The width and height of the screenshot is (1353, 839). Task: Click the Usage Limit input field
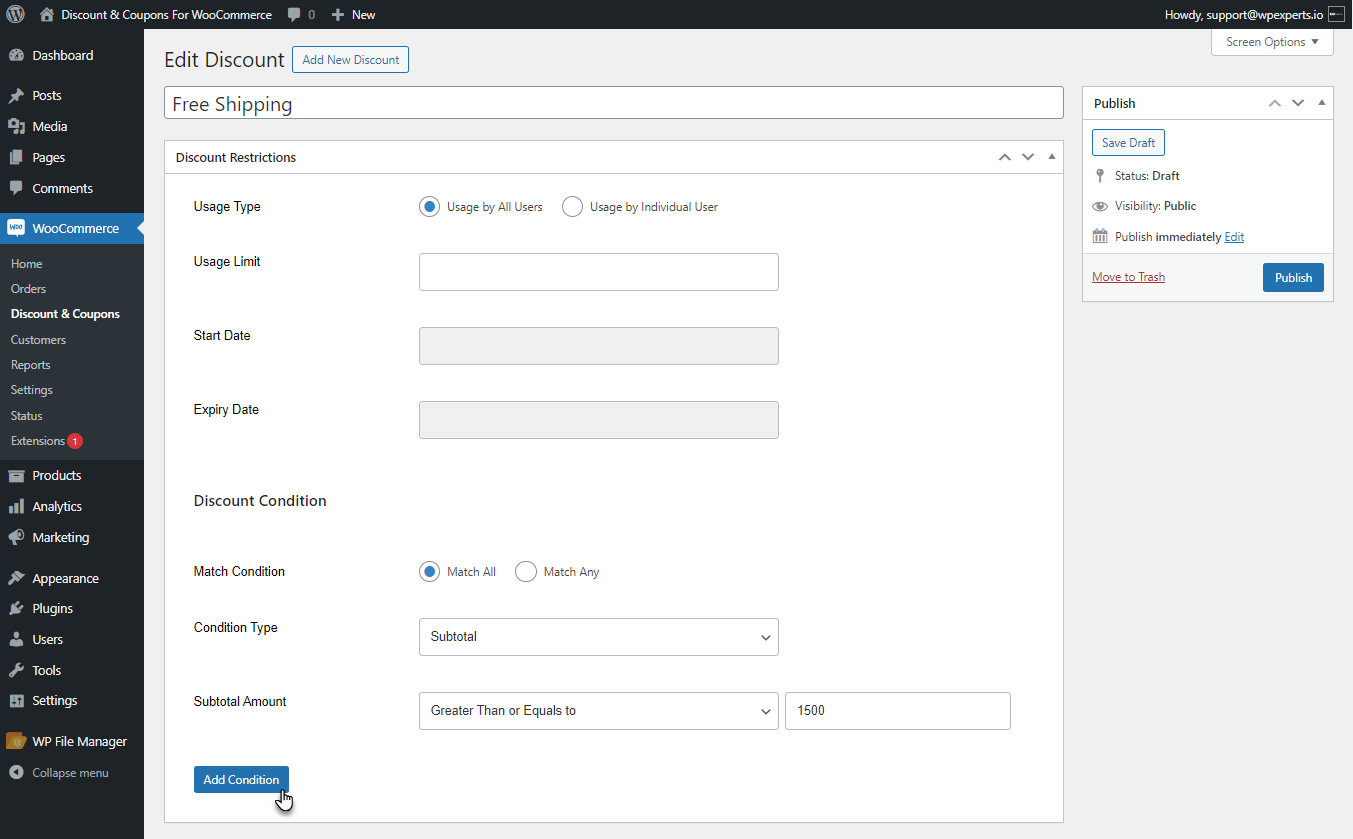point(598,272)
